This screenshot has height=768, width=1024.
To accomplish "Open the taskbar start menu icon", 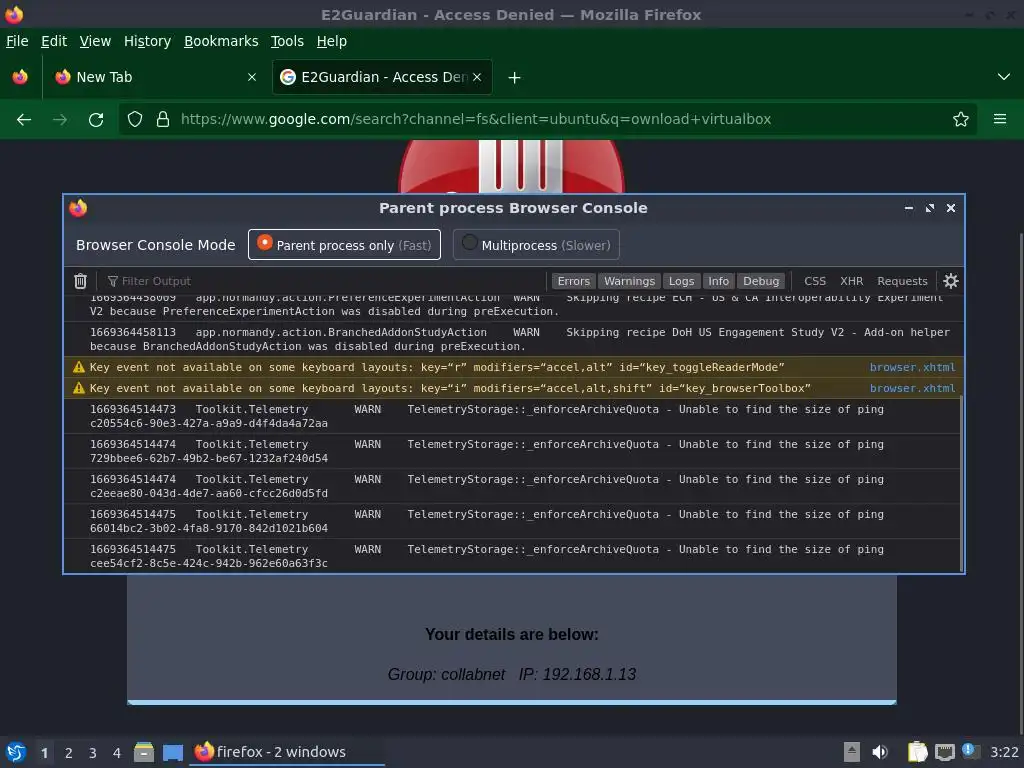I will pos(16,752).
